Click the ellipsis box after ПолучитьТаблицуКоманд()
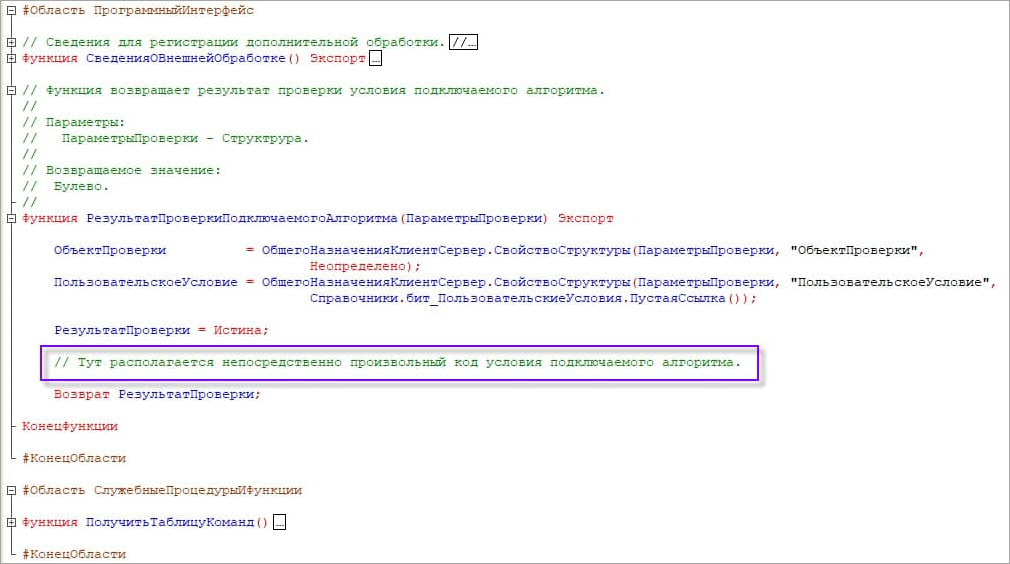This screenshot has height=564, width=1010. (x=279, y=522)
